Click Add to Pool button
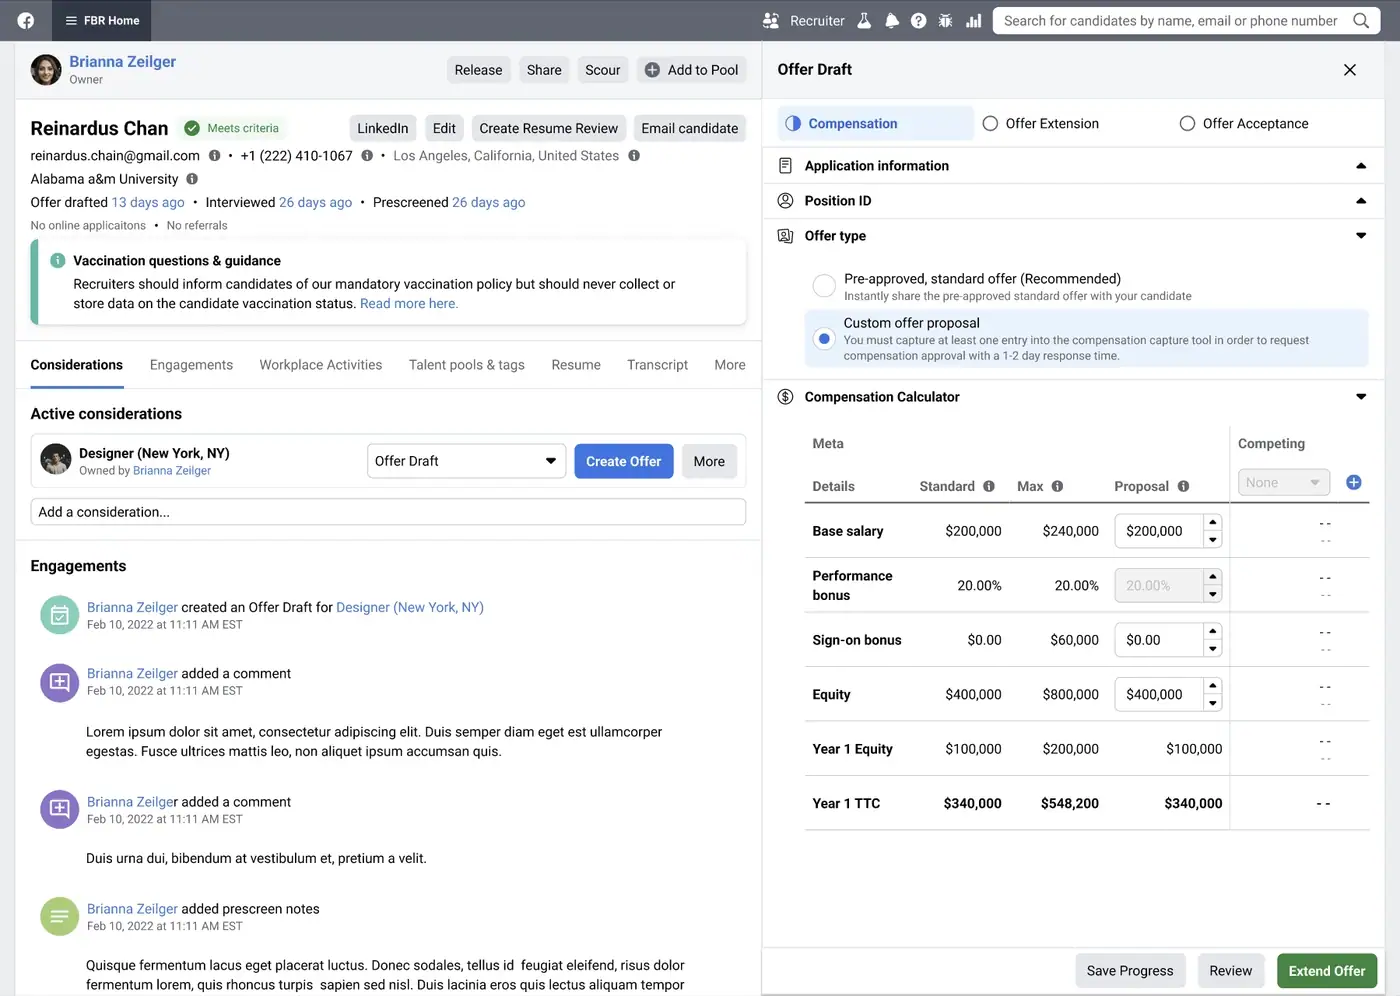Screen dimensions: 1400x996 pyautogui.click(x=692, y=70)
